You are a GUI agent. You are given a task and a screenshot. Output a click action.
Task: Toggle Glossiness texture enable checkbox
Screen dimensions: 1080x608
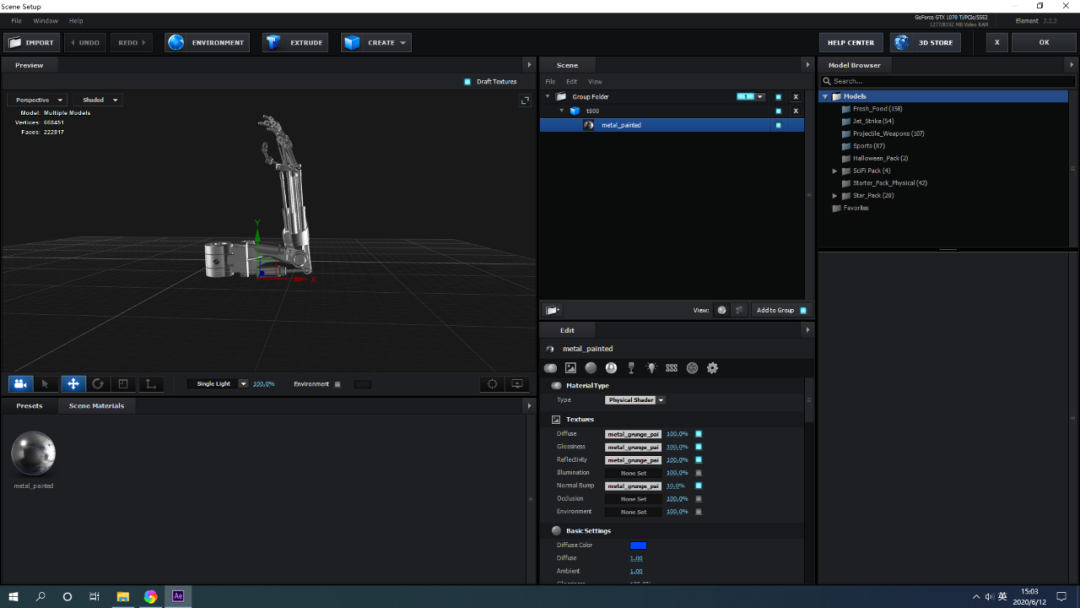click(698, 447)
